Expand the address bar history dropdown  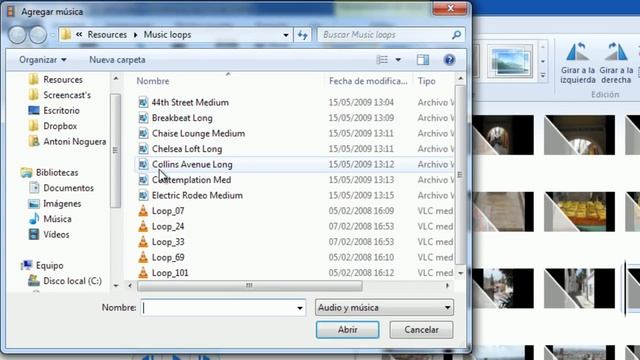(286, 35)
